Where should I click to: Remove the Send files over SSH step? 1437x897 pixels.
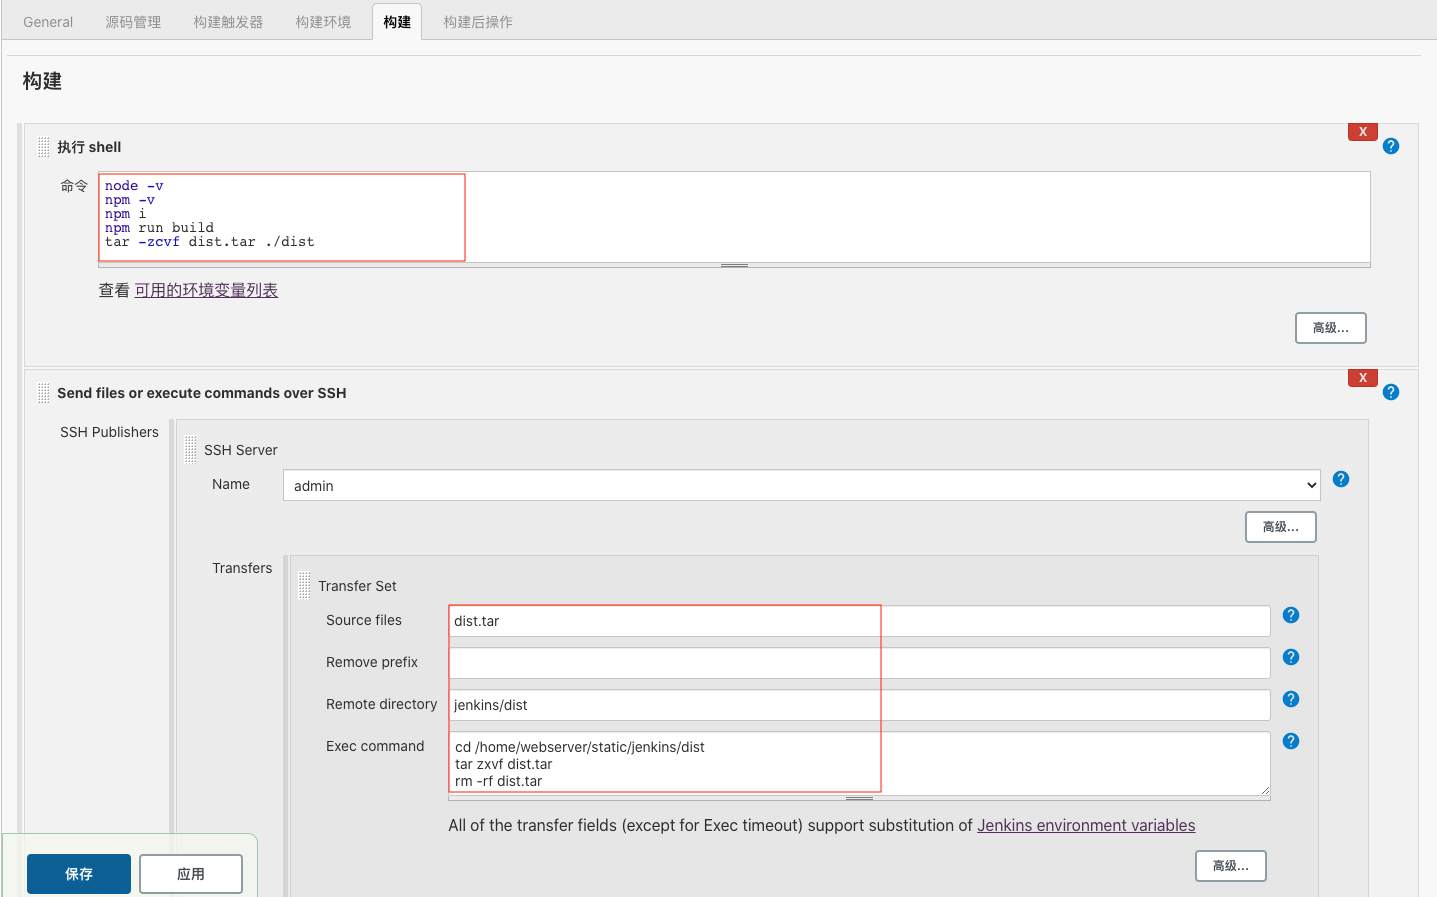[x=1362, y=378]
